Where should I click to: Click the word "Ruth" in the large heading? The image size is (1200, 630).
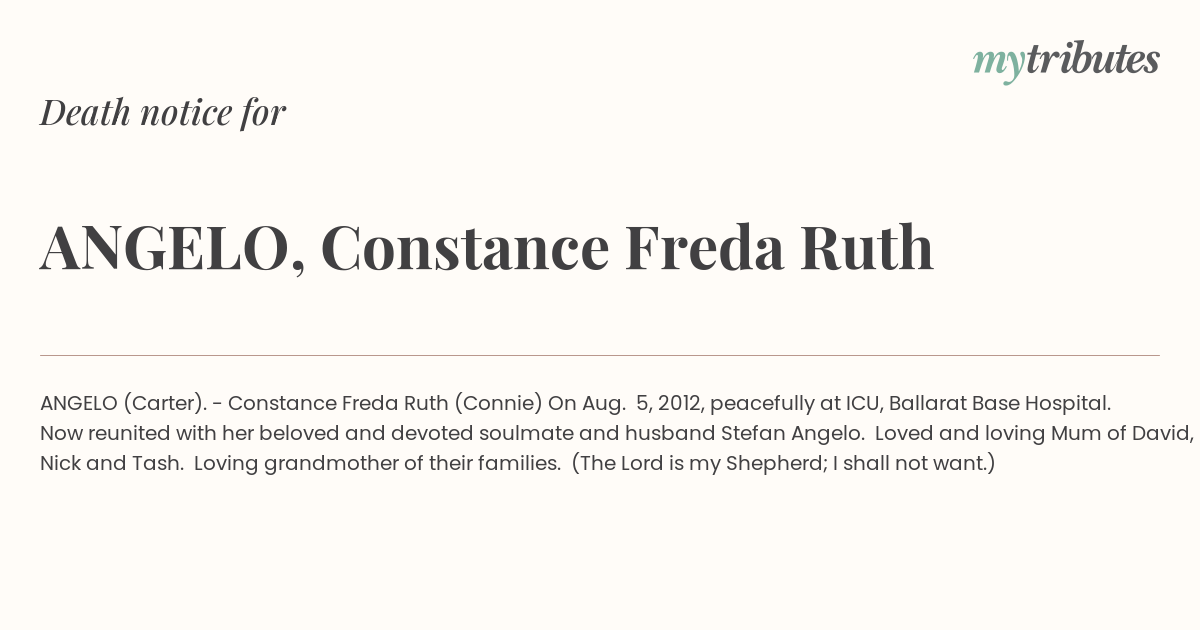pos(867,248)
